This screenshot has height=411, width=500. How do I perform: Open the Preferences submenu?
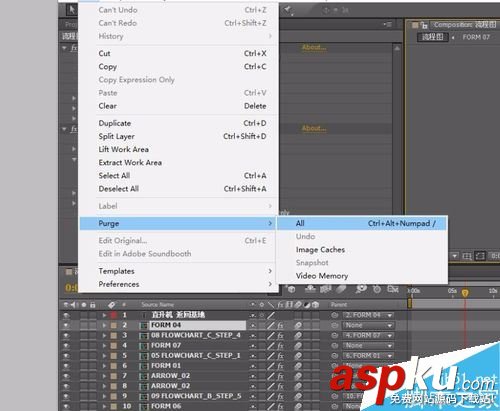[x=178, y=284]
